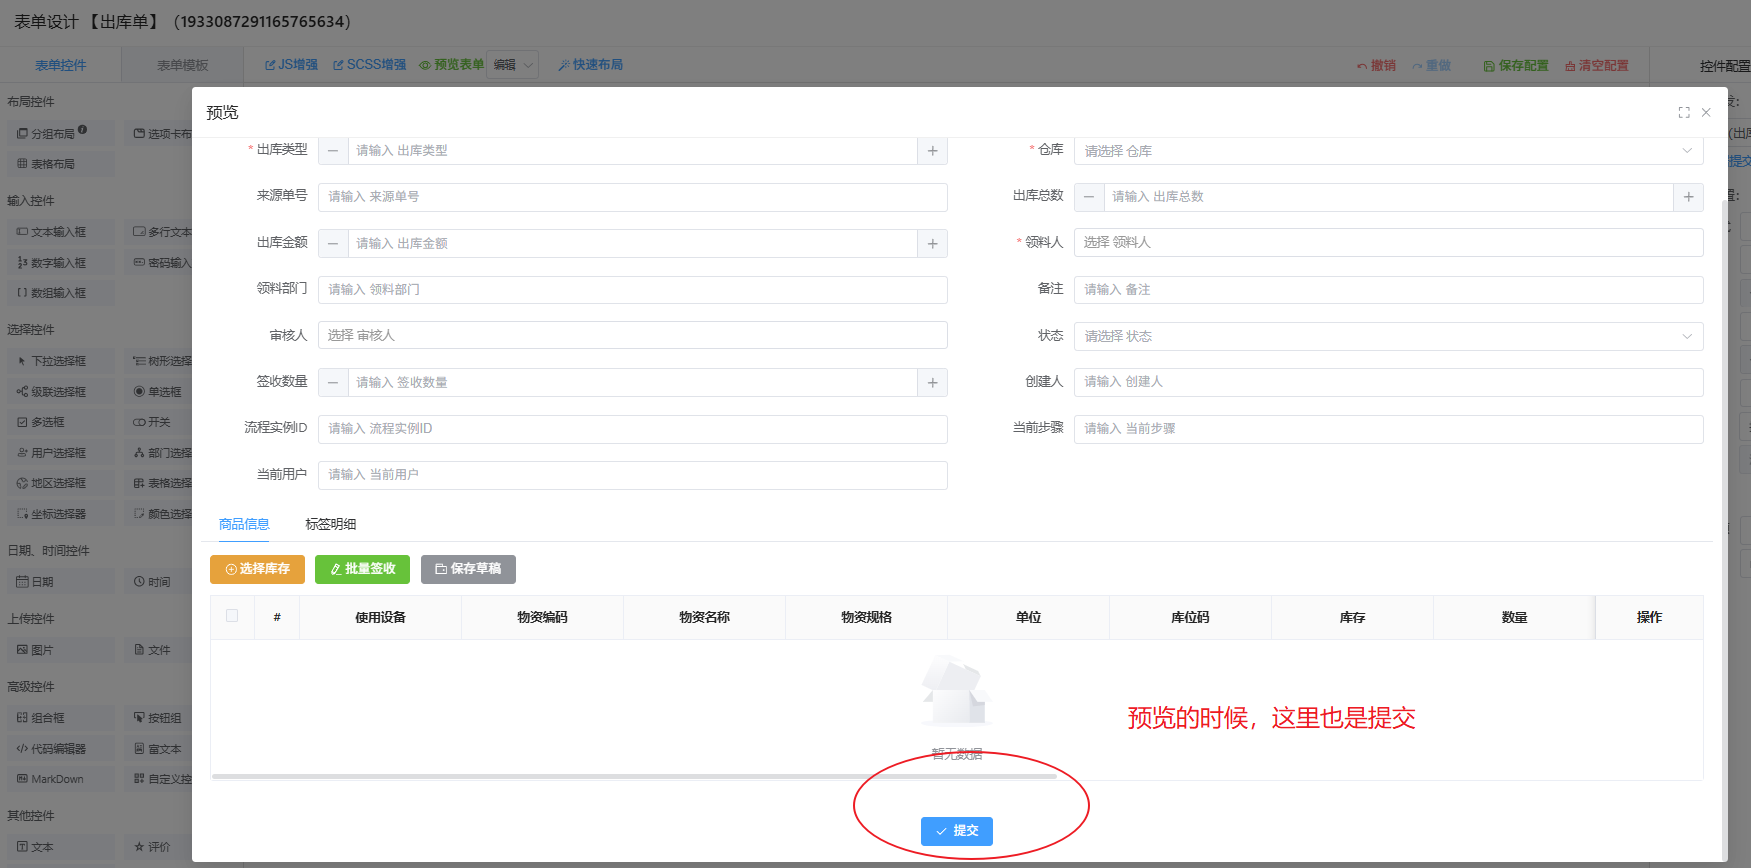The height and width of the screenshot is (868, 1751).
Task: Click the 领料部门 input field
Action: point(632,290)
